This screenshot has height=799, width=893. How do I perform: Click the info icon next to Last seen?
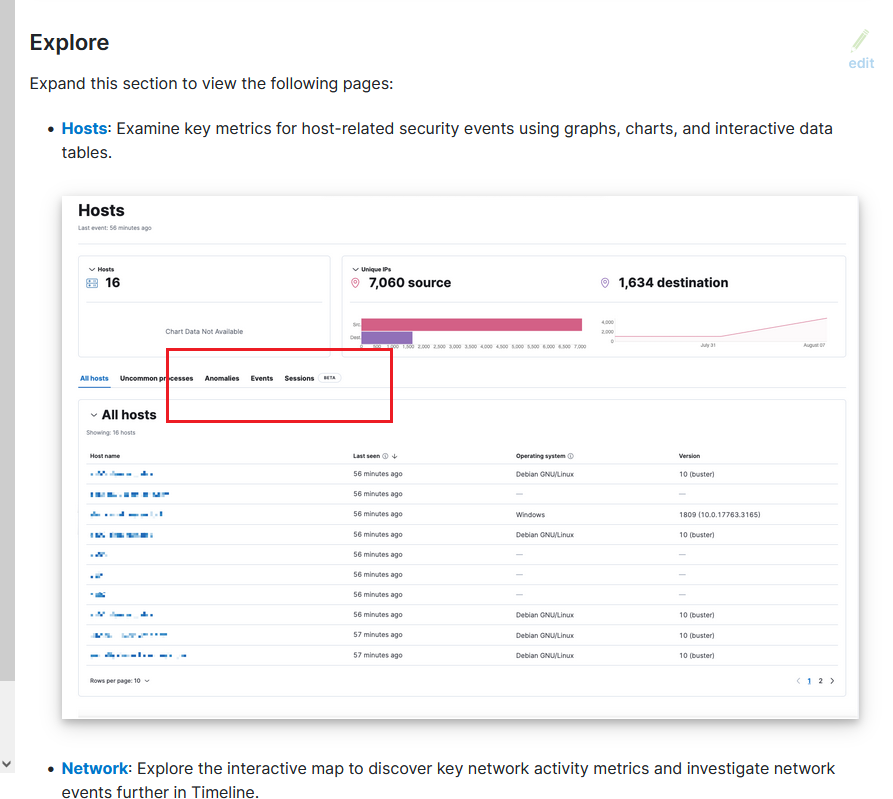point(386,456)
